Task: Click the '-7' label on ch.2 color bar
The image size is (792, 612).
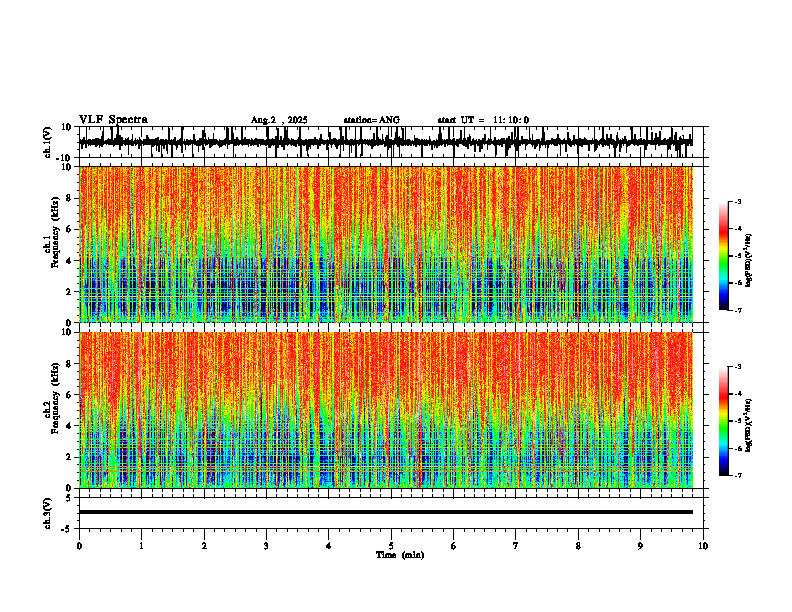Action: click(738, 475)
